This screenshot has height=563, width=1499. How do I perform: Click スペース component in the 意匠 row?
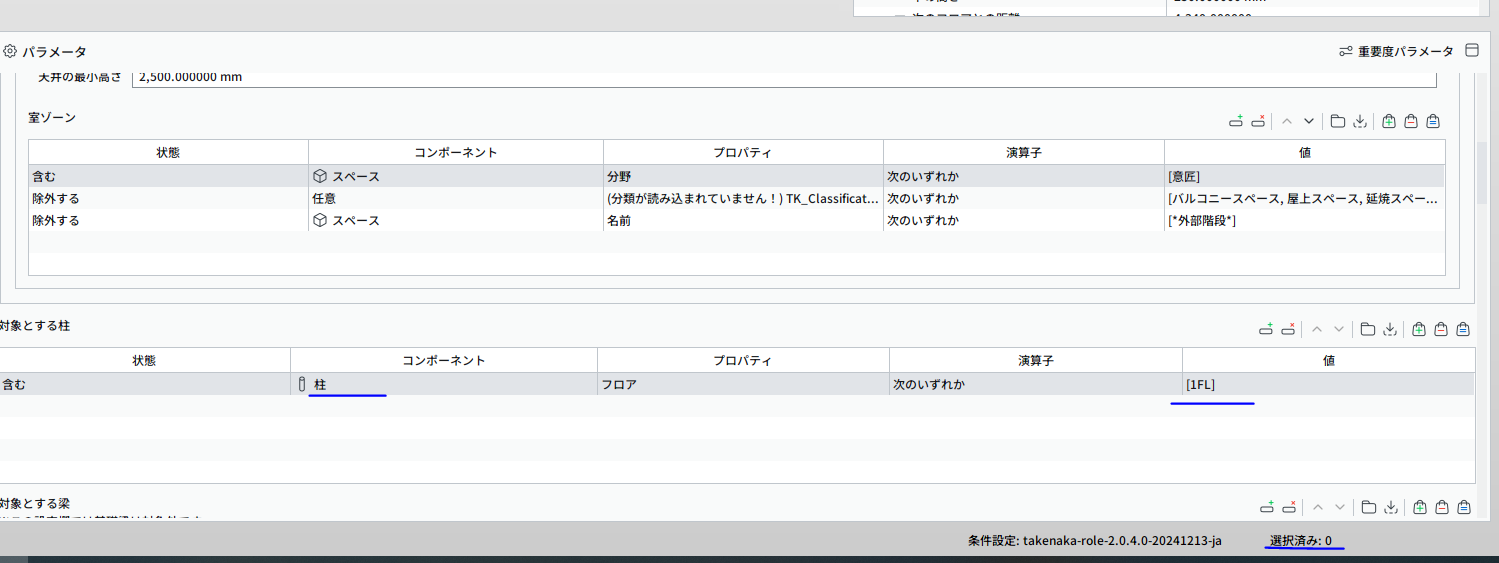pos(456,176)
